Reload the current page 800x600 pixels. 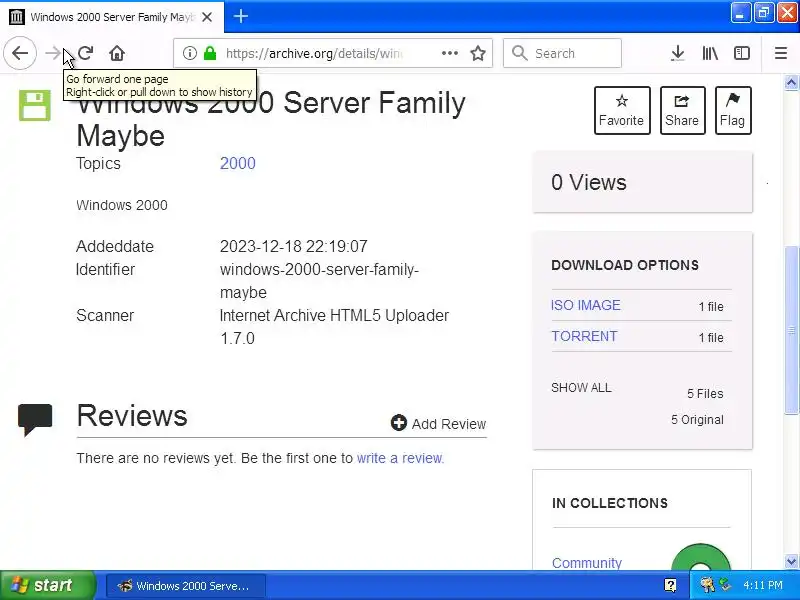click(86, 53)
